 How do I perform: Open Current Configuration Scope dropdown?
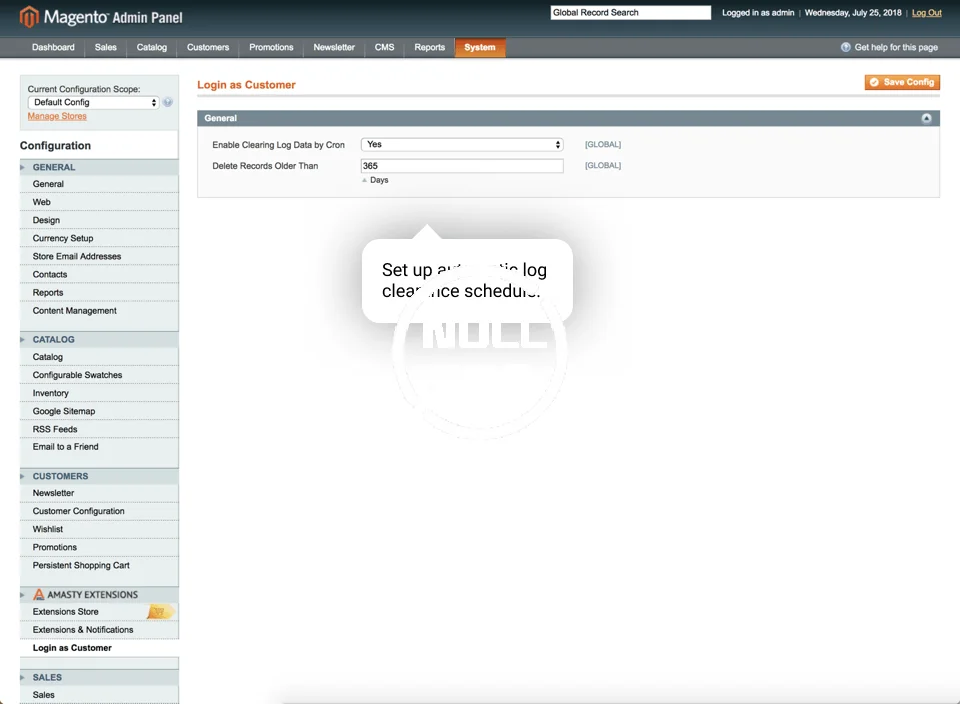coord(93,102)
